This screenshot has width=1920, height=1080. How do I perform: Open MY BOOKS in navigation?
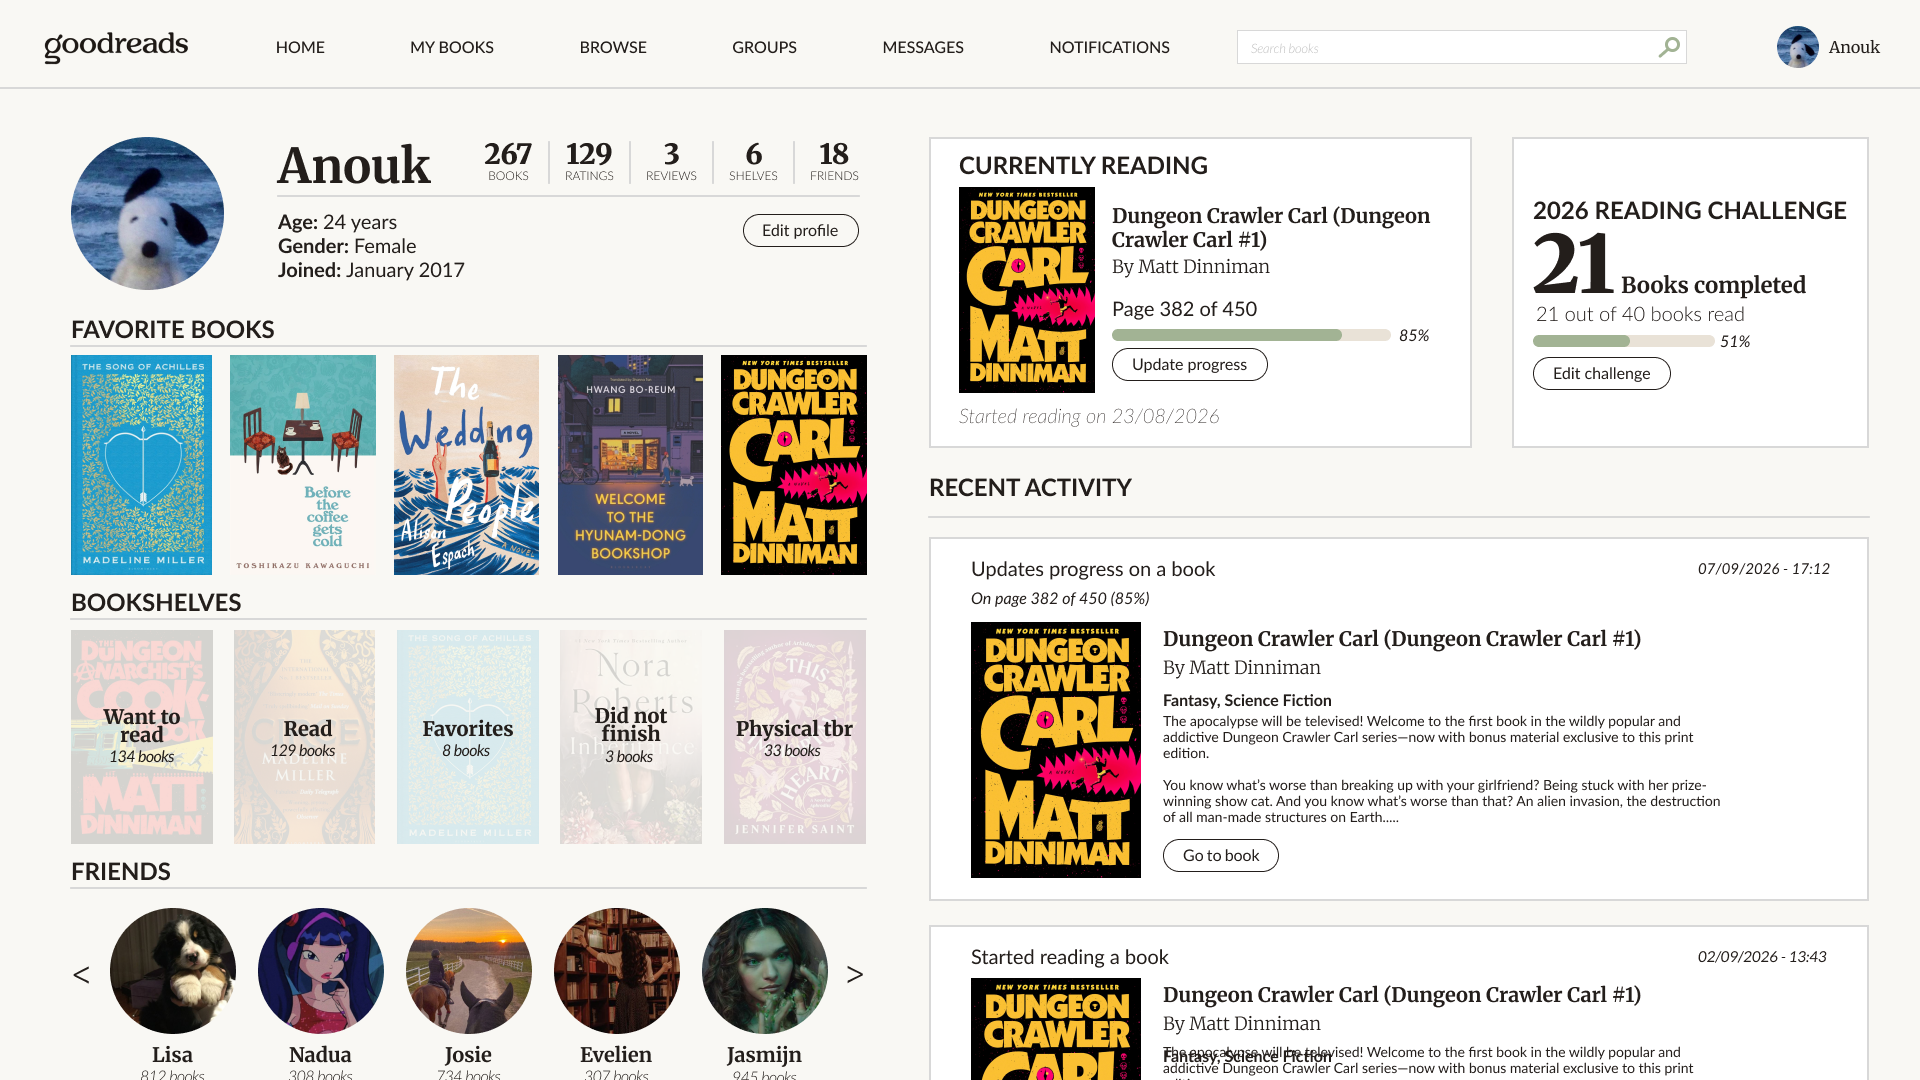pyautogui.click(x=452, y=47)
